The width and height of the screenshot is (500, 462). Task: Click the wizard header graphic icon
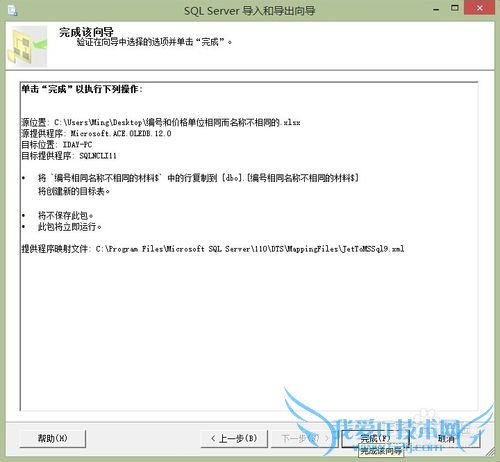[x=27, y=46]
